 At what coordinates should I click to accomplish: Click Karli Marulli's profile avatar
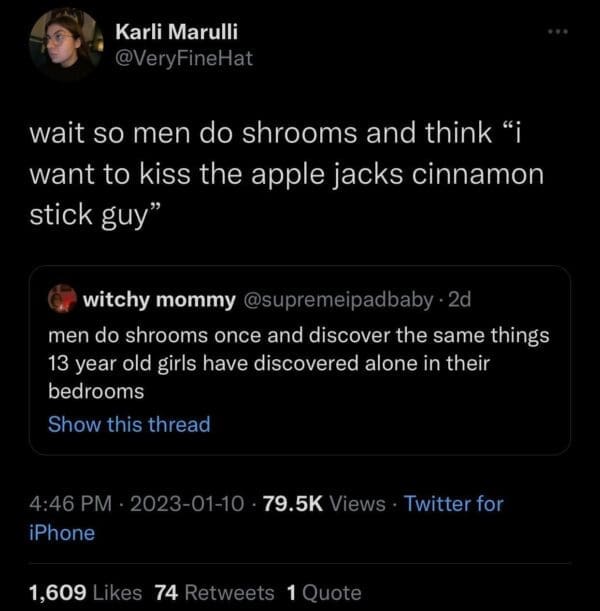tap(67, 44)
